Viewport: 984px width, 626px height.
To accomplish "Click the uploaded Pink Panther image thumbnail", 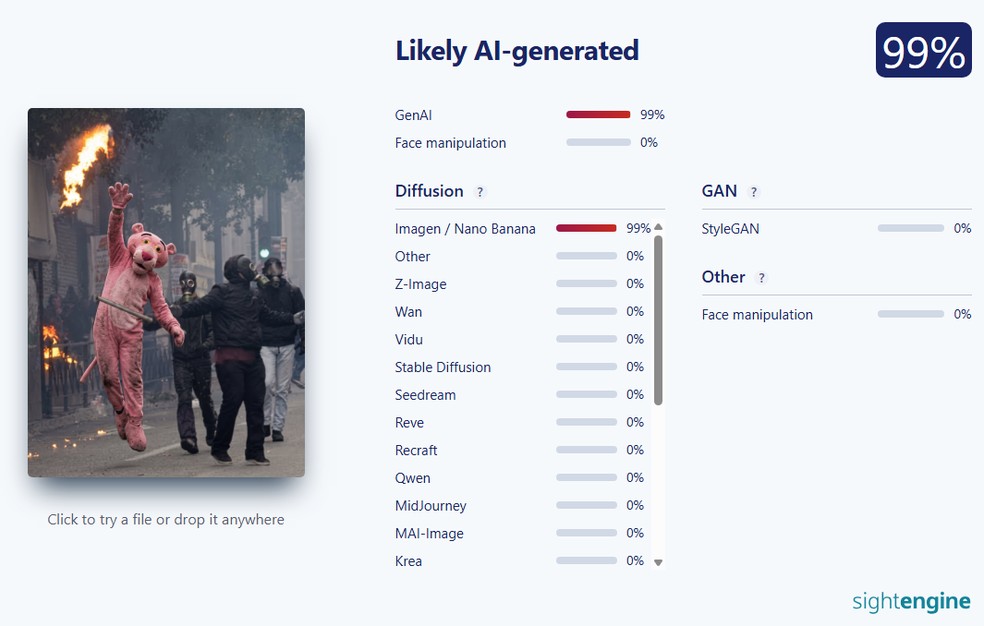I will [166, 292].
